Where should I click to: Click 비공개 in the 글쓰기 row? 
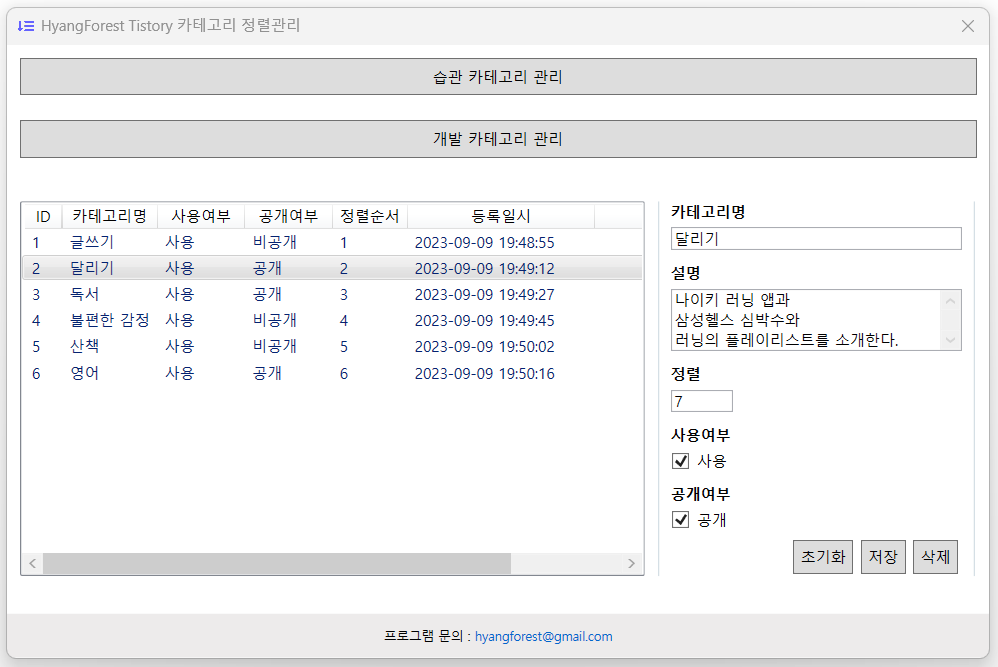point(275,242)
